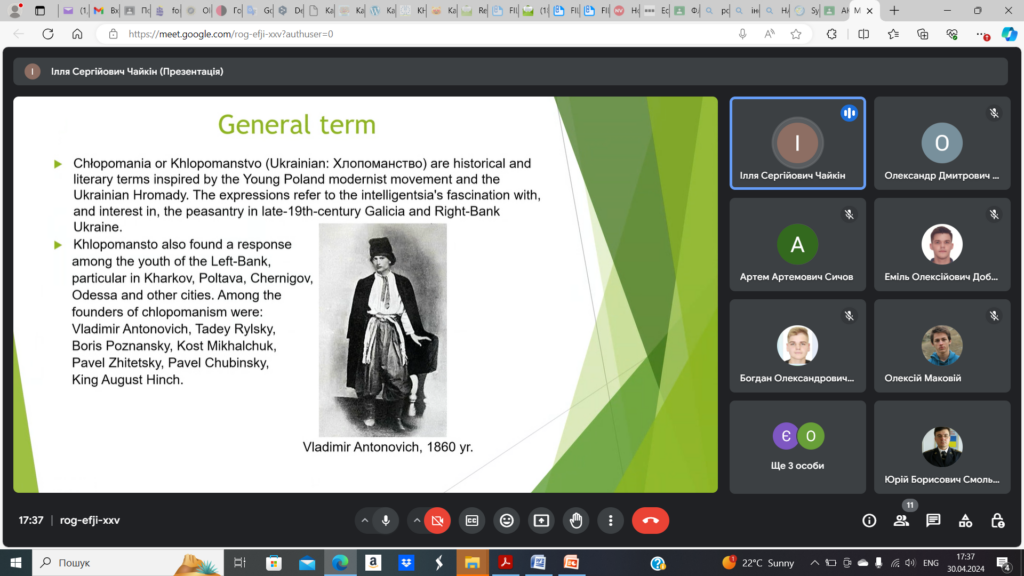Click the 'Ще 3 особи' participants tile
Image resolution: width=1024 pixels, height=576 pixels.
(797, 446)
